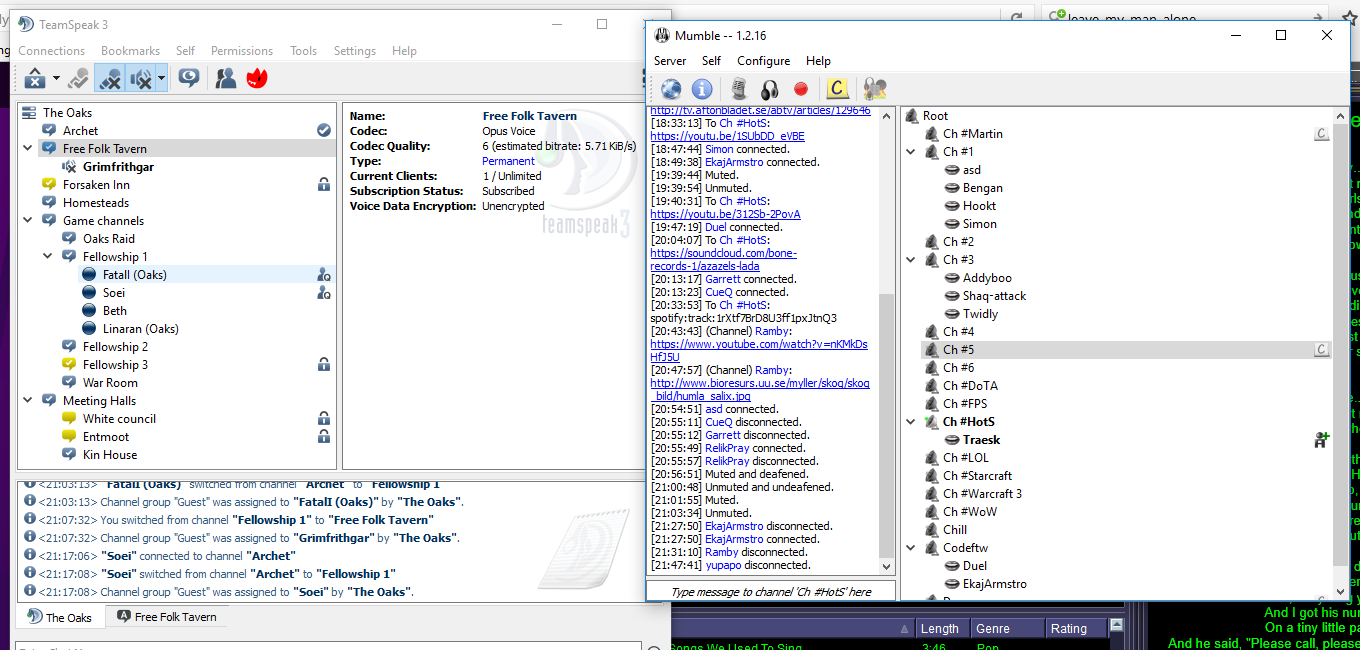Open the youtu.be/1SUbDD_eVBE link
This screenshot has width=1360, height=650.
pyautogui.click(x=727, y=136)
